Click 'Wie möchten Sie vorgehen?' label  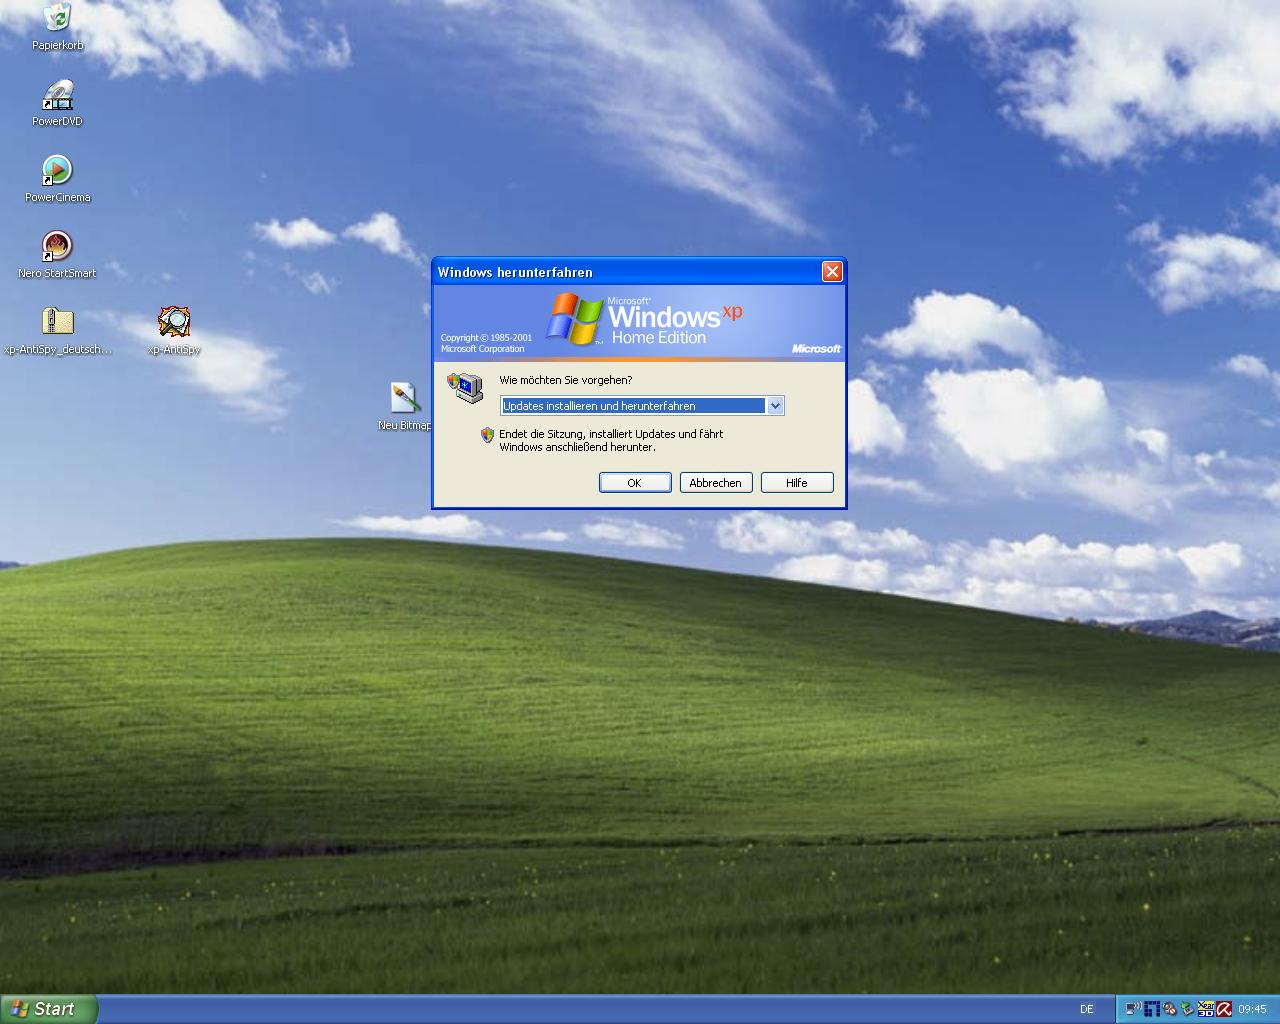(x=566, y=380)
